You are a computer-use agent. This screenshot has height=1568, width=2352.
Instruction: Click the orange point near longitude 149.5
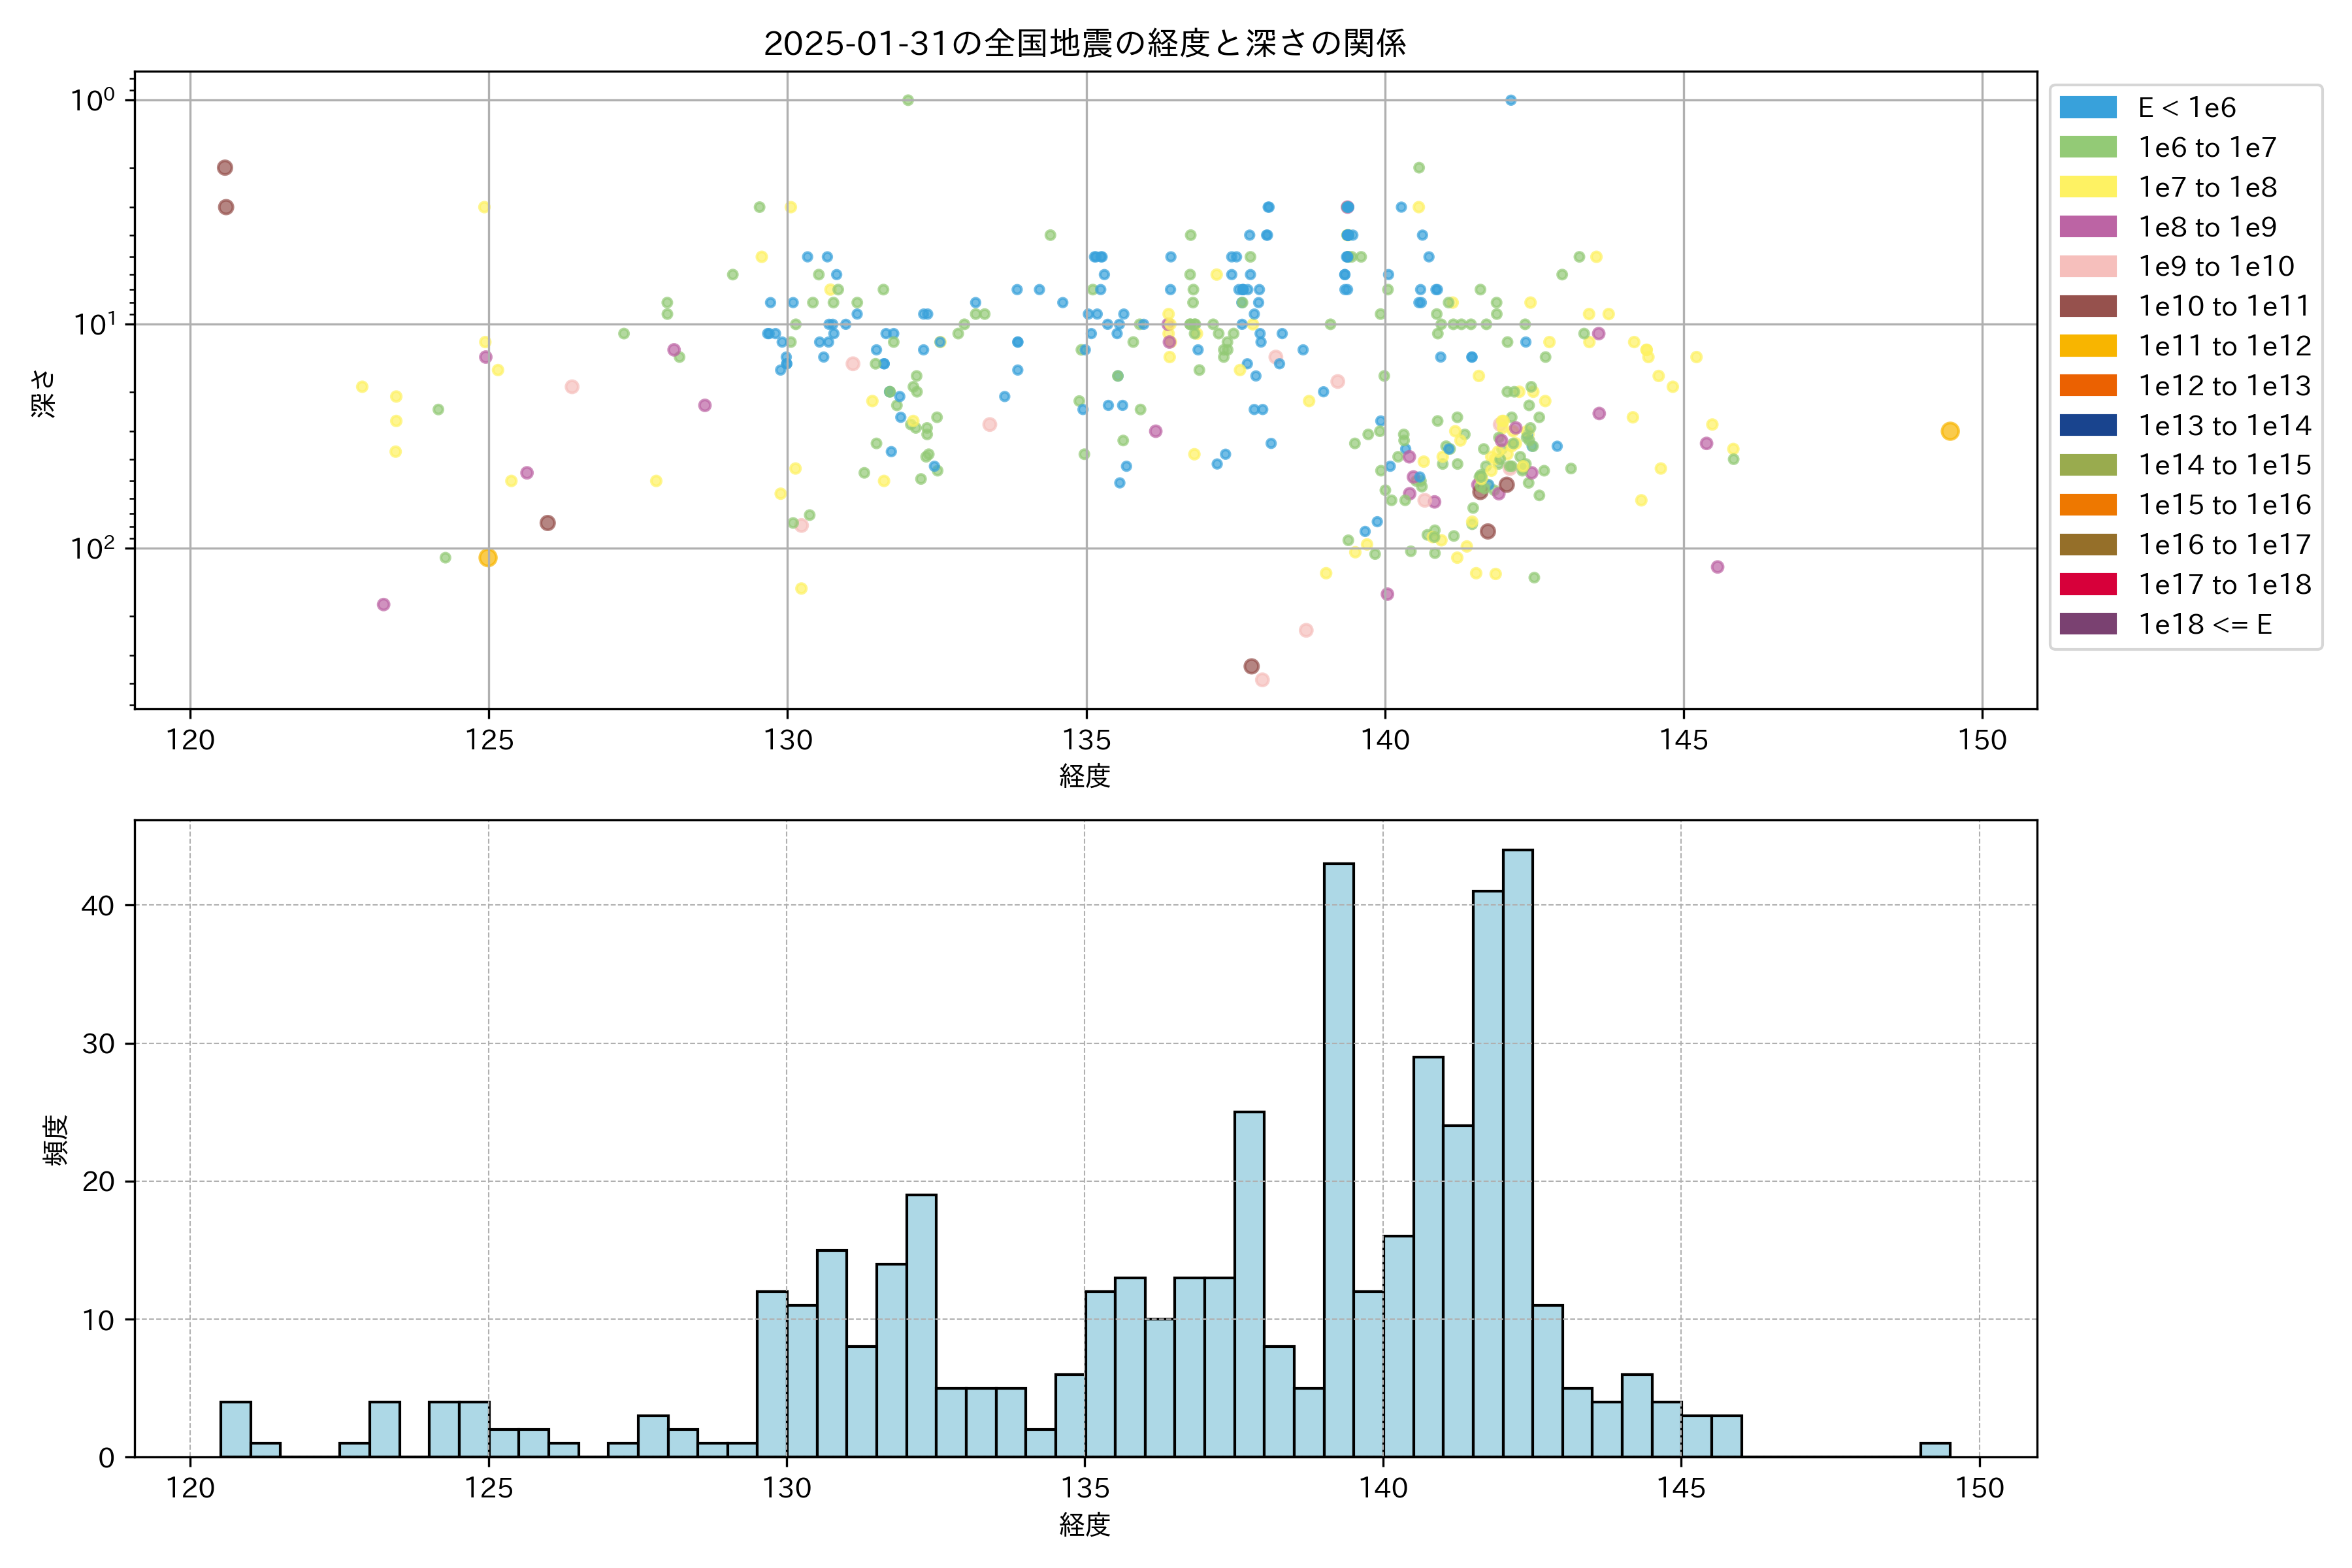[1949, 431]
